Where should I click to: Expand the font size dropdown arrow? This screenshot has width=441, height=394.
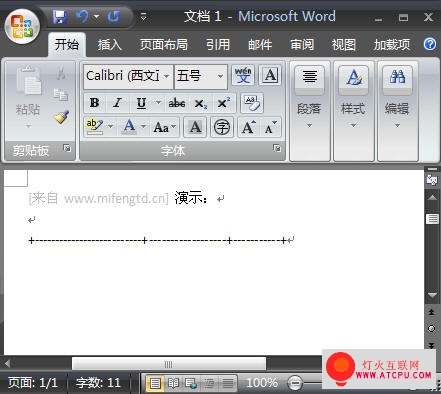220,77
